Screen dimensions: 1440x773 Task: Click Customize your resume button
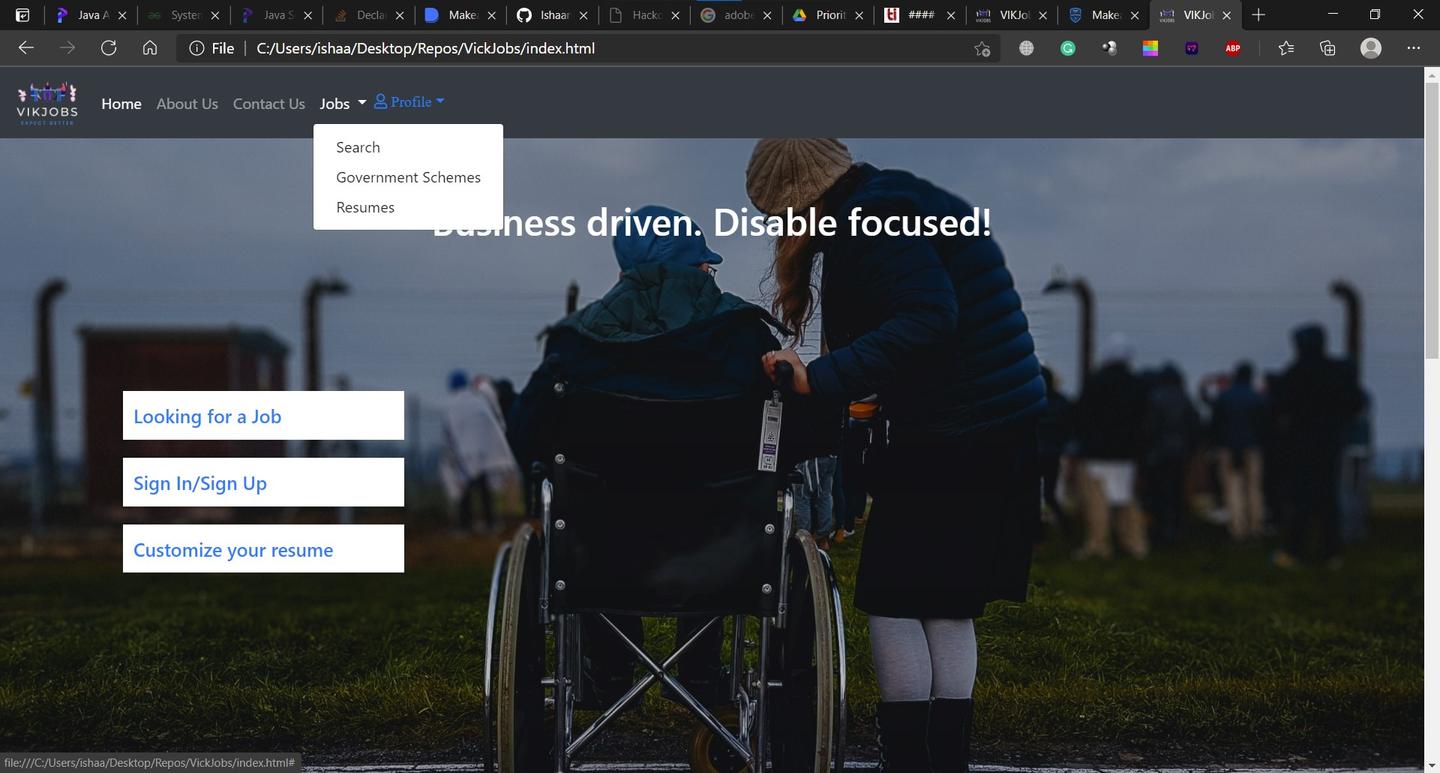(263, 548)
